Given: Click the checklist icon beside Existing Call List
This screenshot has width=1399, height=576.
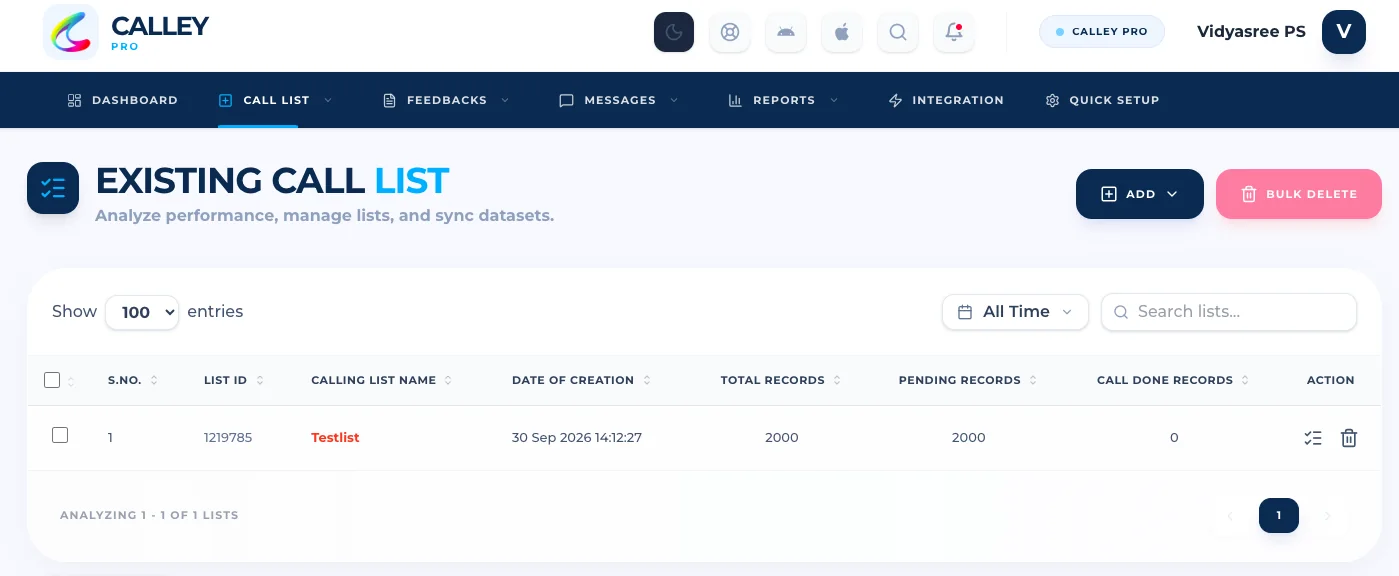Looking at the screenshot, I should [x=53, y=188].
